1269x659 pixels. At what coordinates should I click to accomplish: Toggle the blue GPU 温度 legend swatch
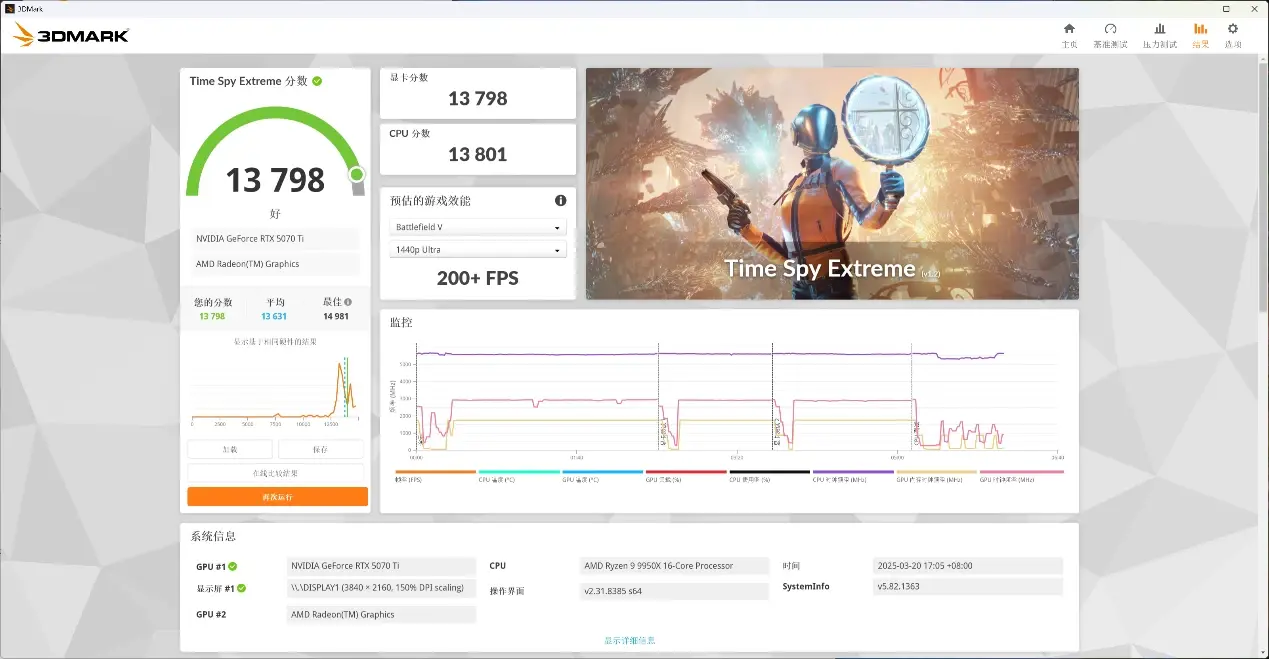[603, 471]
